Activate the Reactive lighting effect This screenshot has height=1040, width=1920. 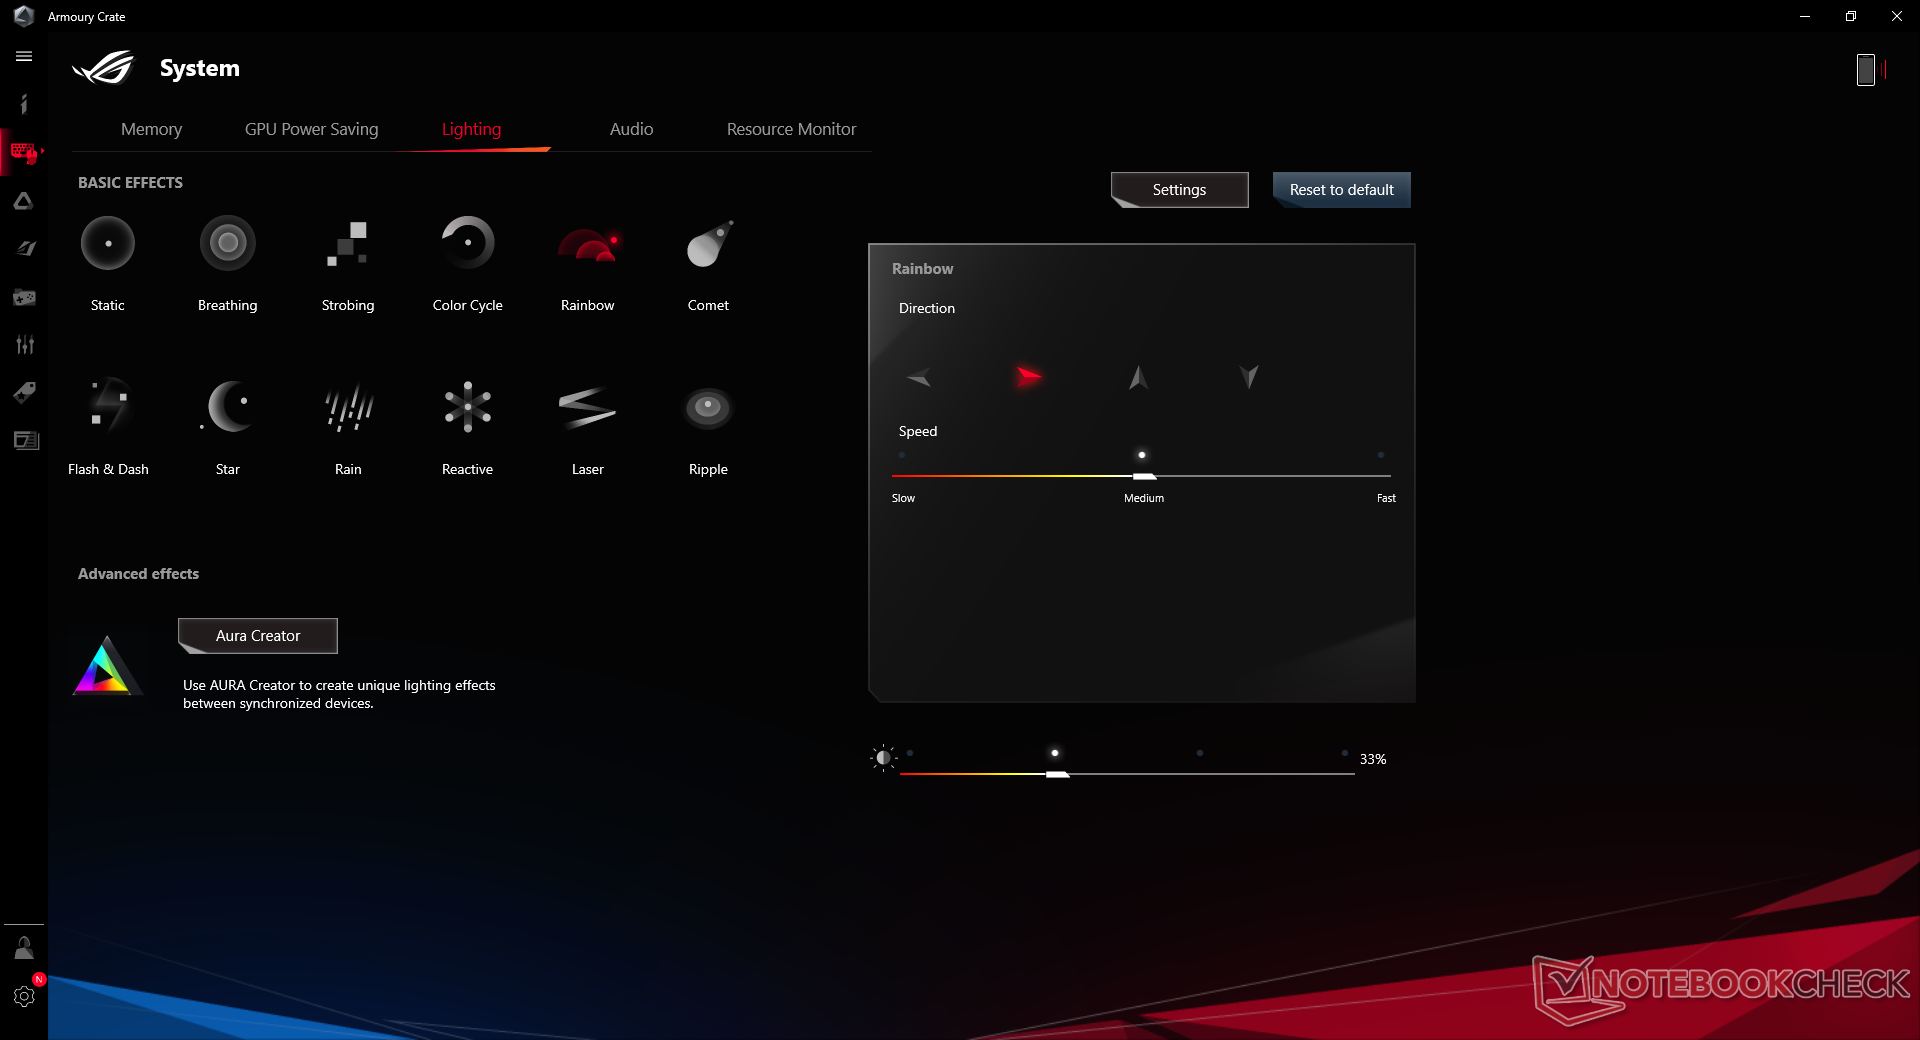point(468,407)
